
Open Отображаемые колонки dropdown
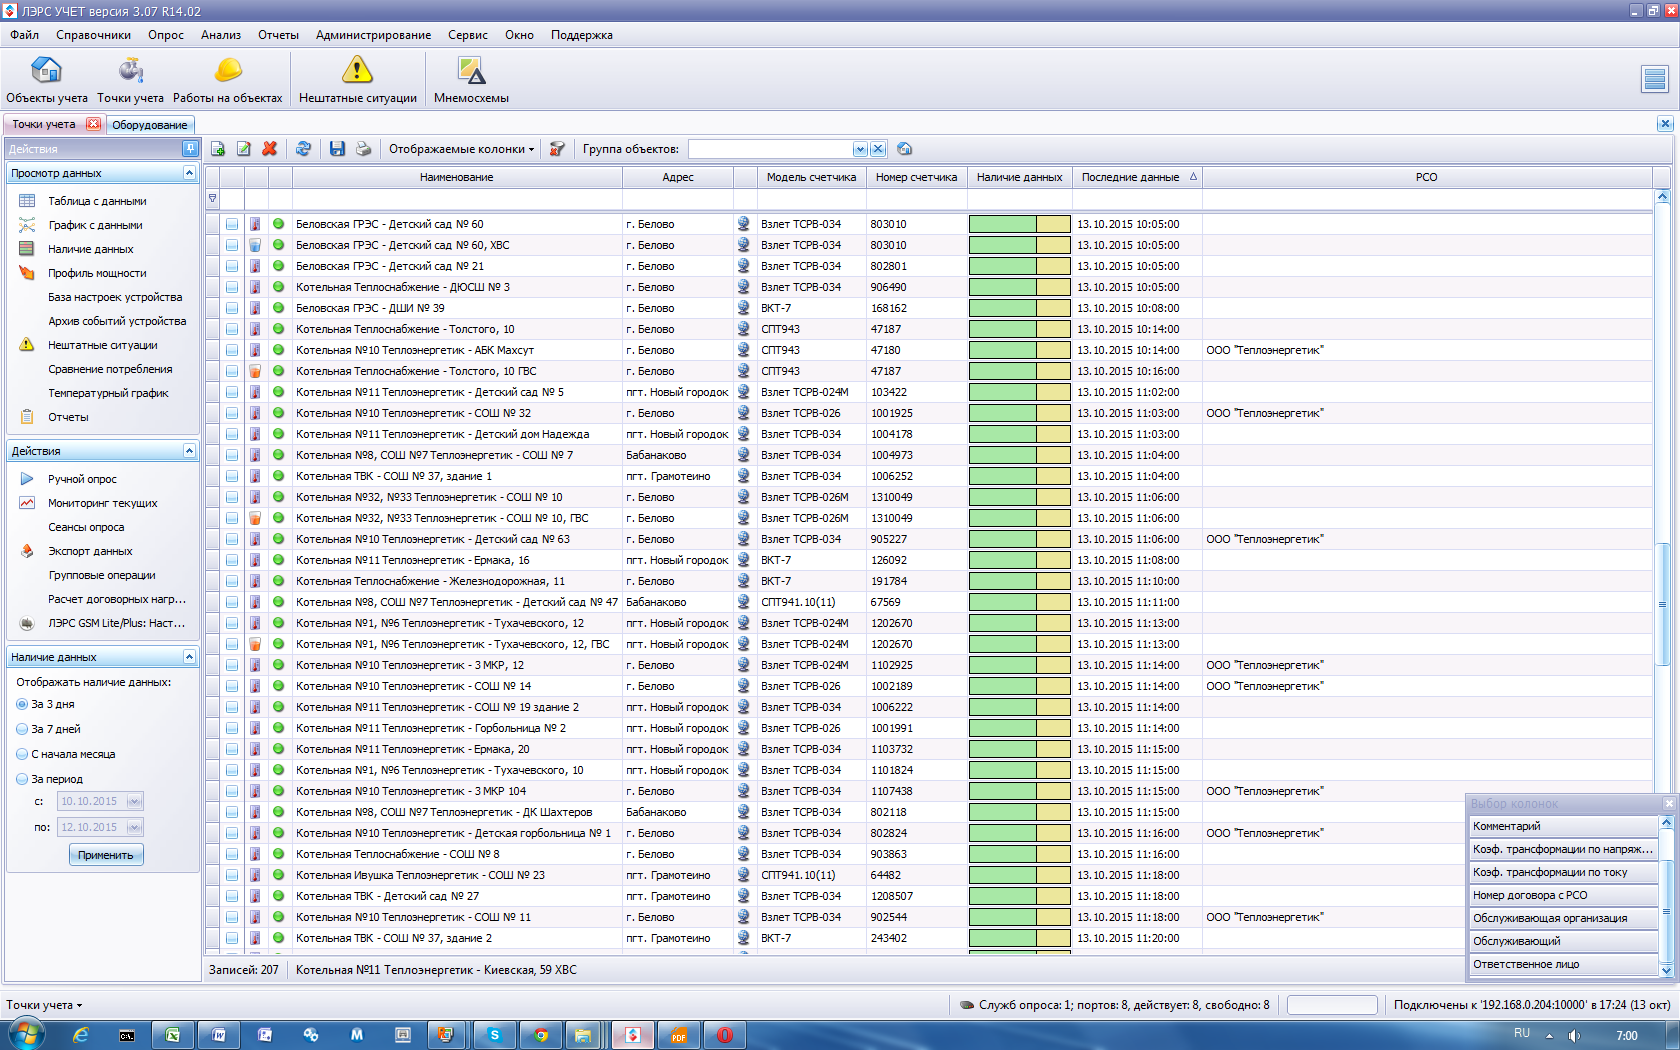click(461, 149)
